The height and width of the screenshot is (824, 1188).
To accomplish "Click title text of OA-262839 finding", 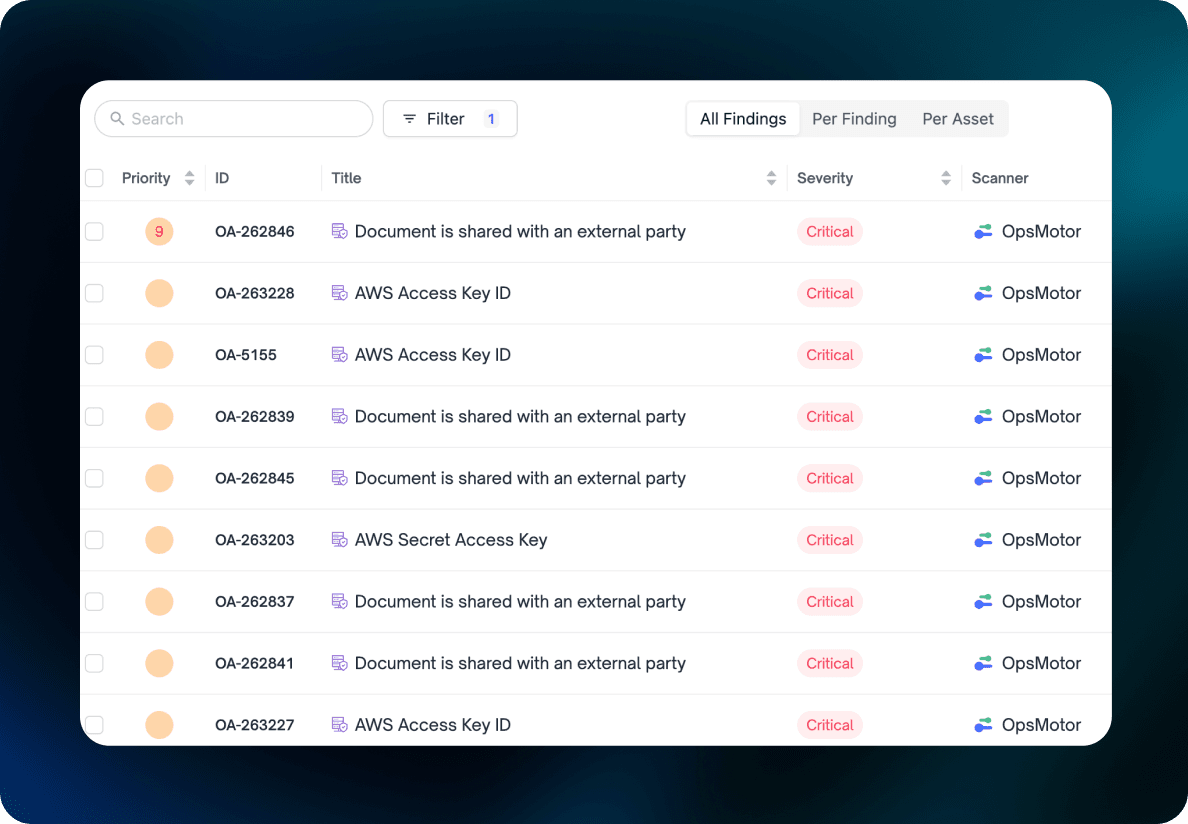I will pyautogui.click(x=520, y=417).
